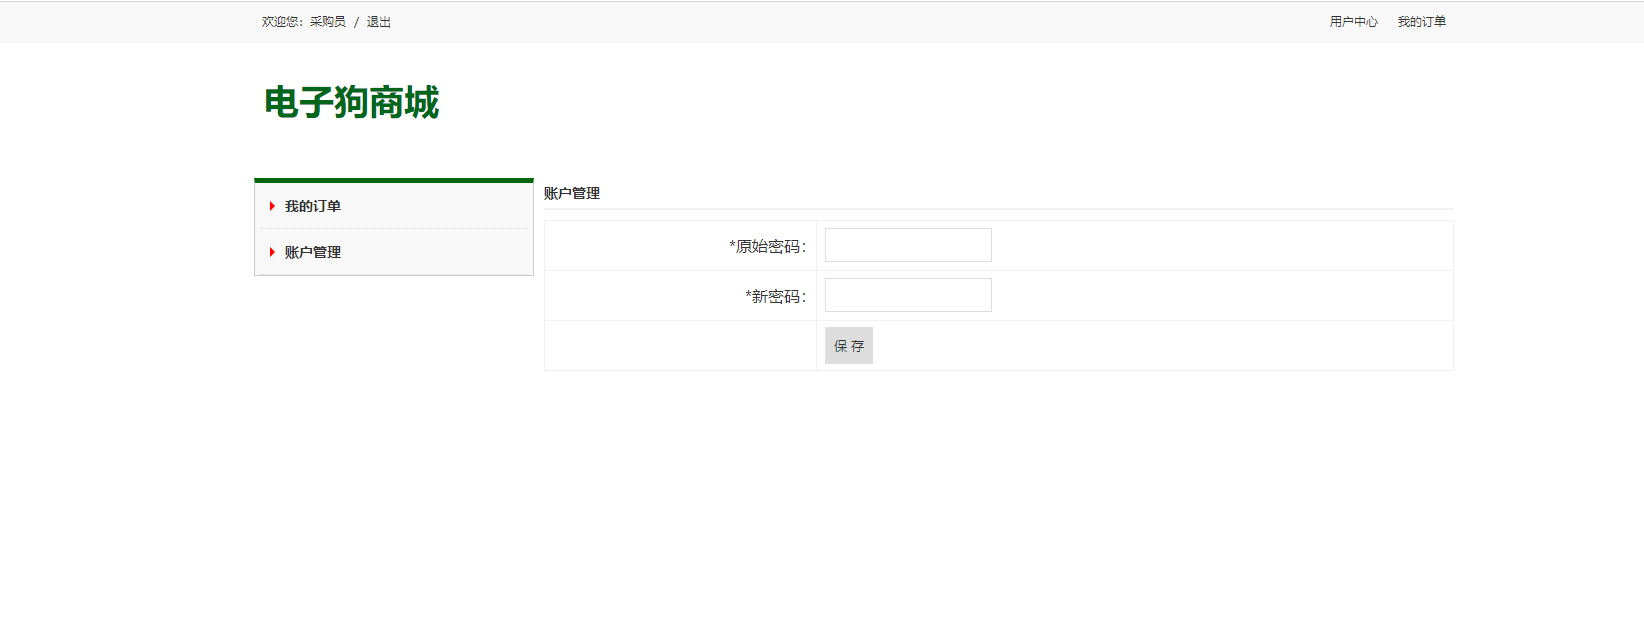The height and width of the screenshot is (642, 1644).
Task: Click empty cell left of 保存 button
Action: click(680, 346)
